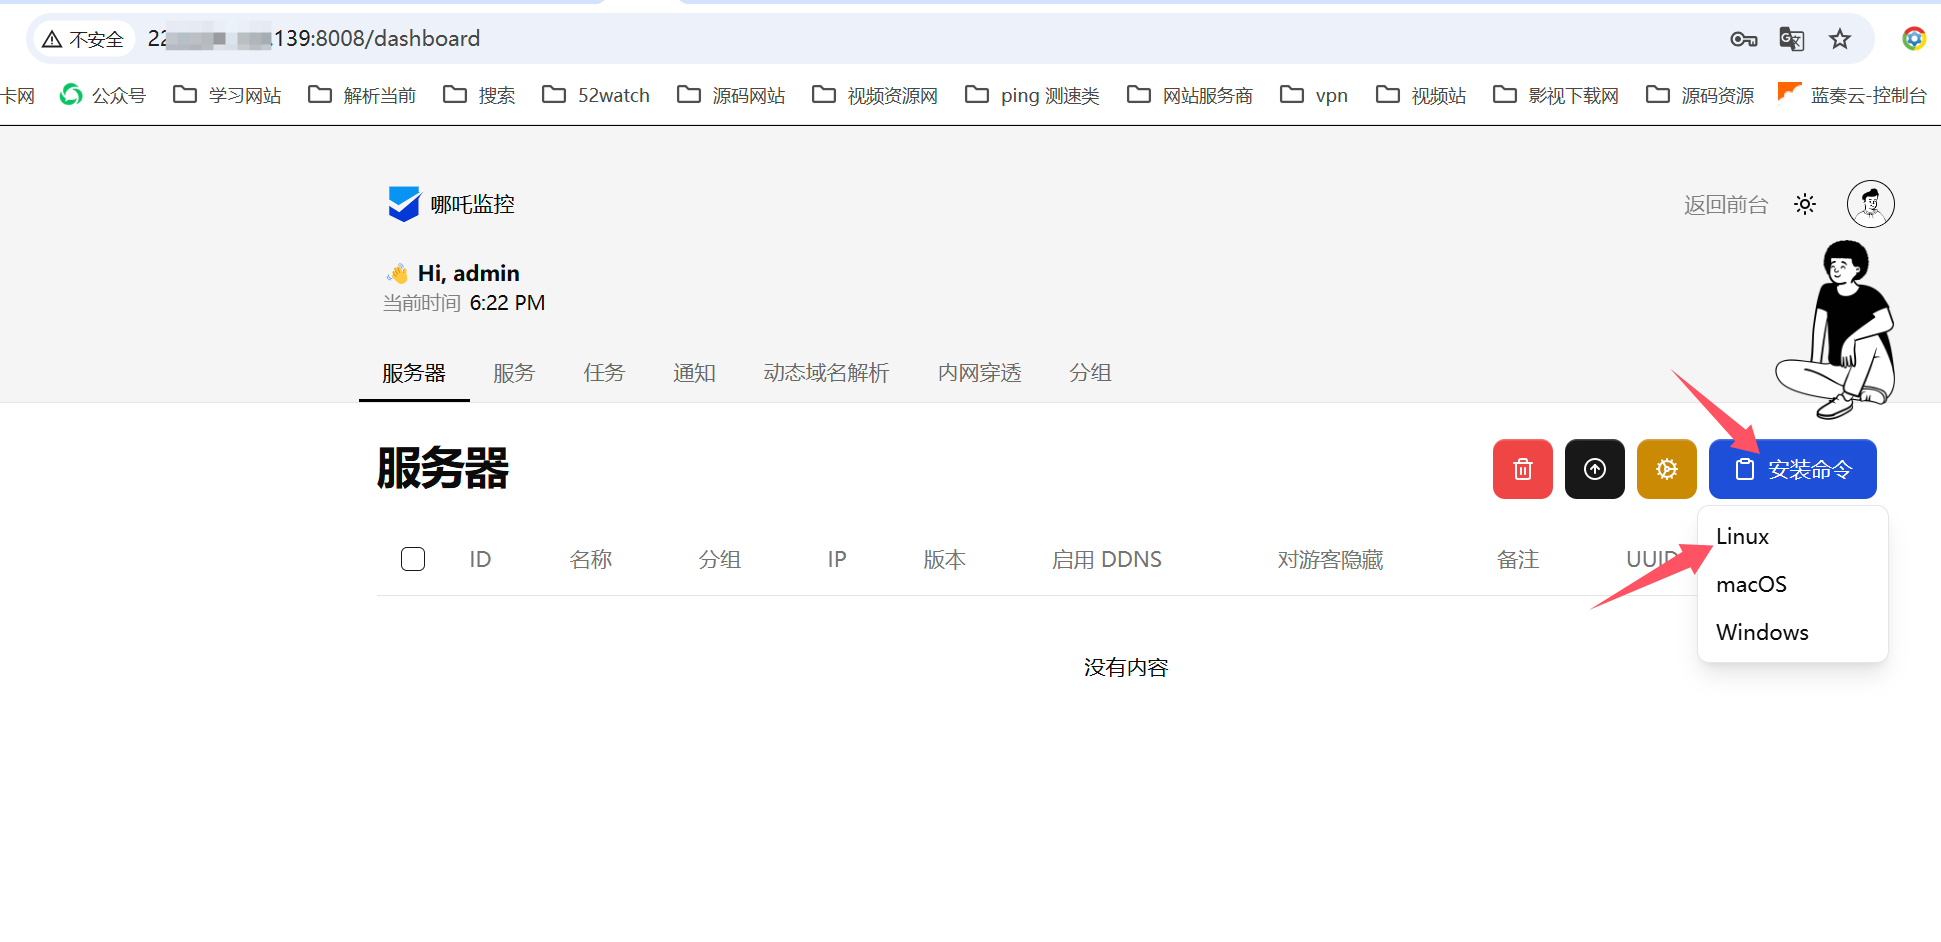Viewport: 1941px width, 942px height.
Task: Select Linux from install command menu
Action: 1742,537
